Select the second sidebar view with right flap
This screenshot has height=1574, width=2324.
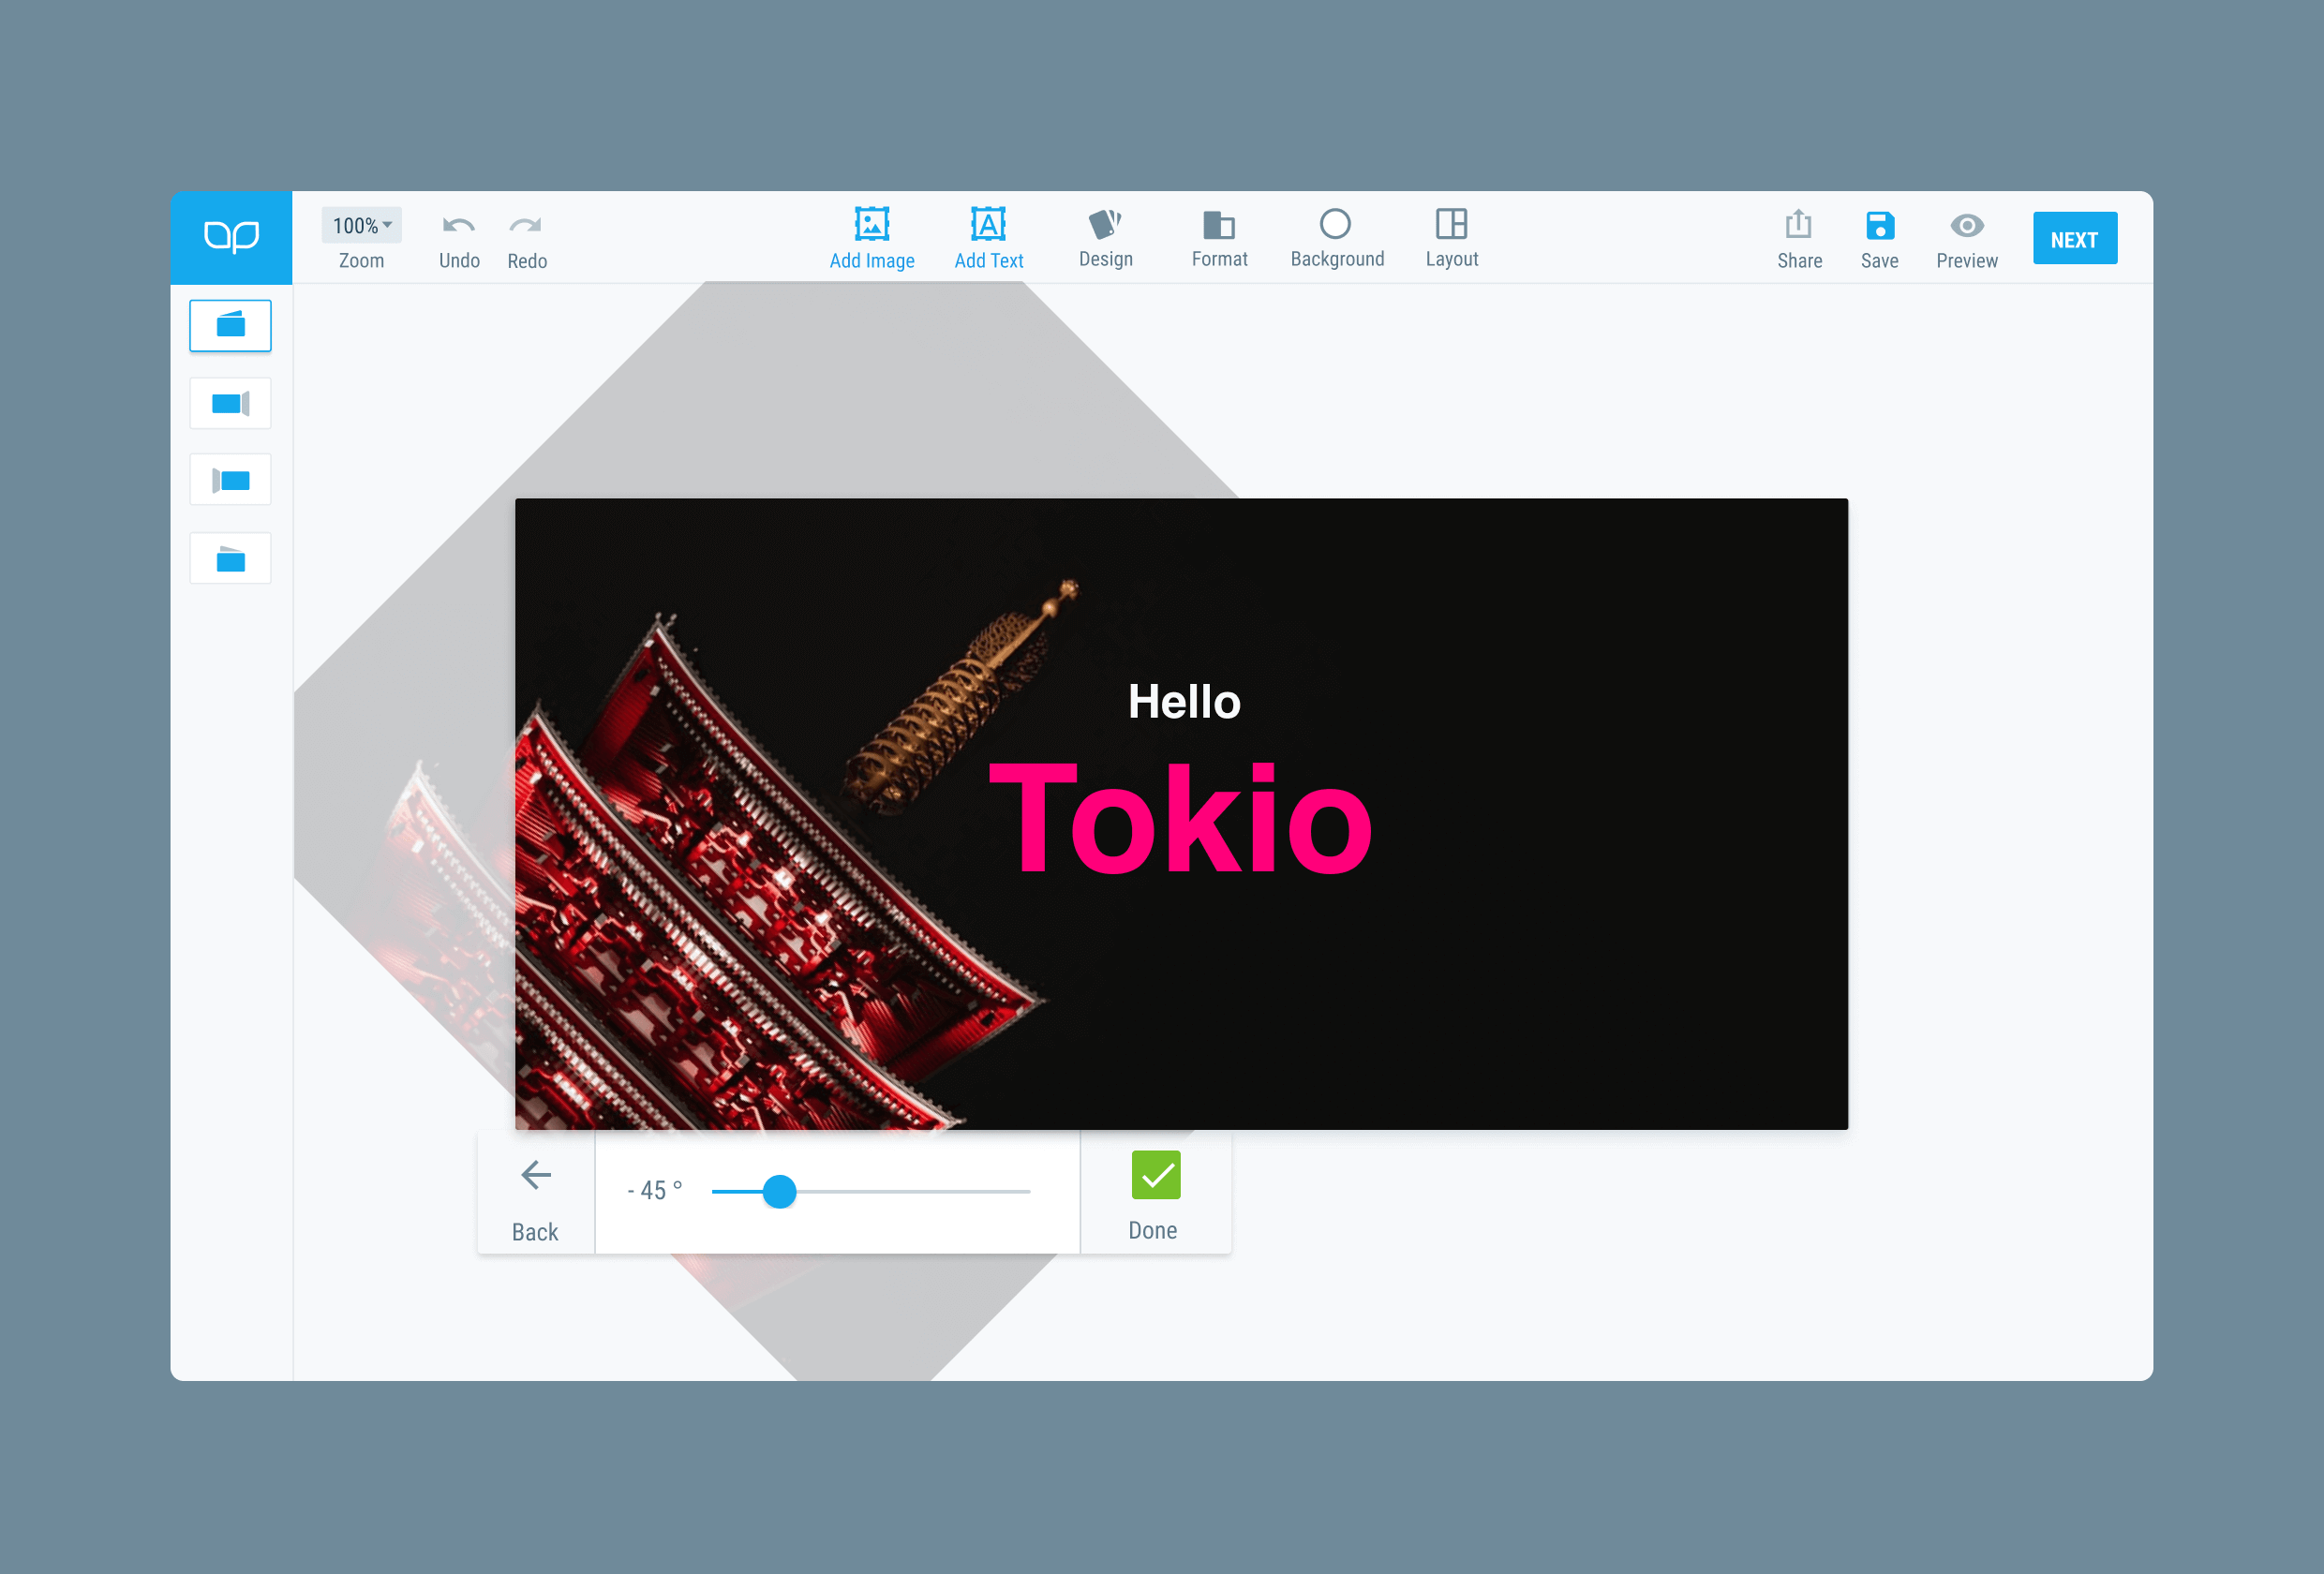[230, 403]
